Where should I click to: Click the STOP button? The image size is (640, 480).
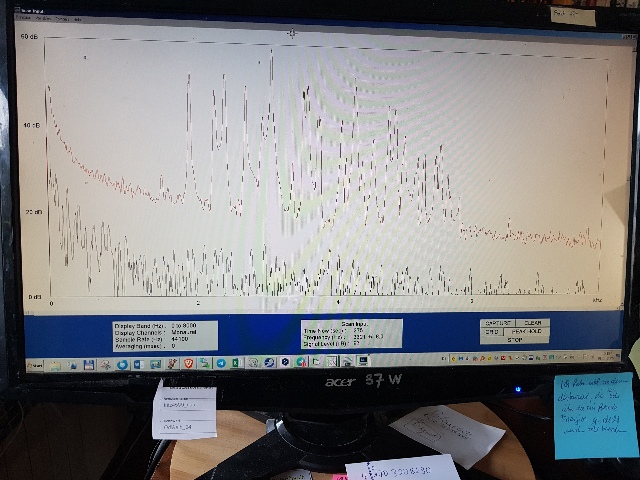click(515, 339)
